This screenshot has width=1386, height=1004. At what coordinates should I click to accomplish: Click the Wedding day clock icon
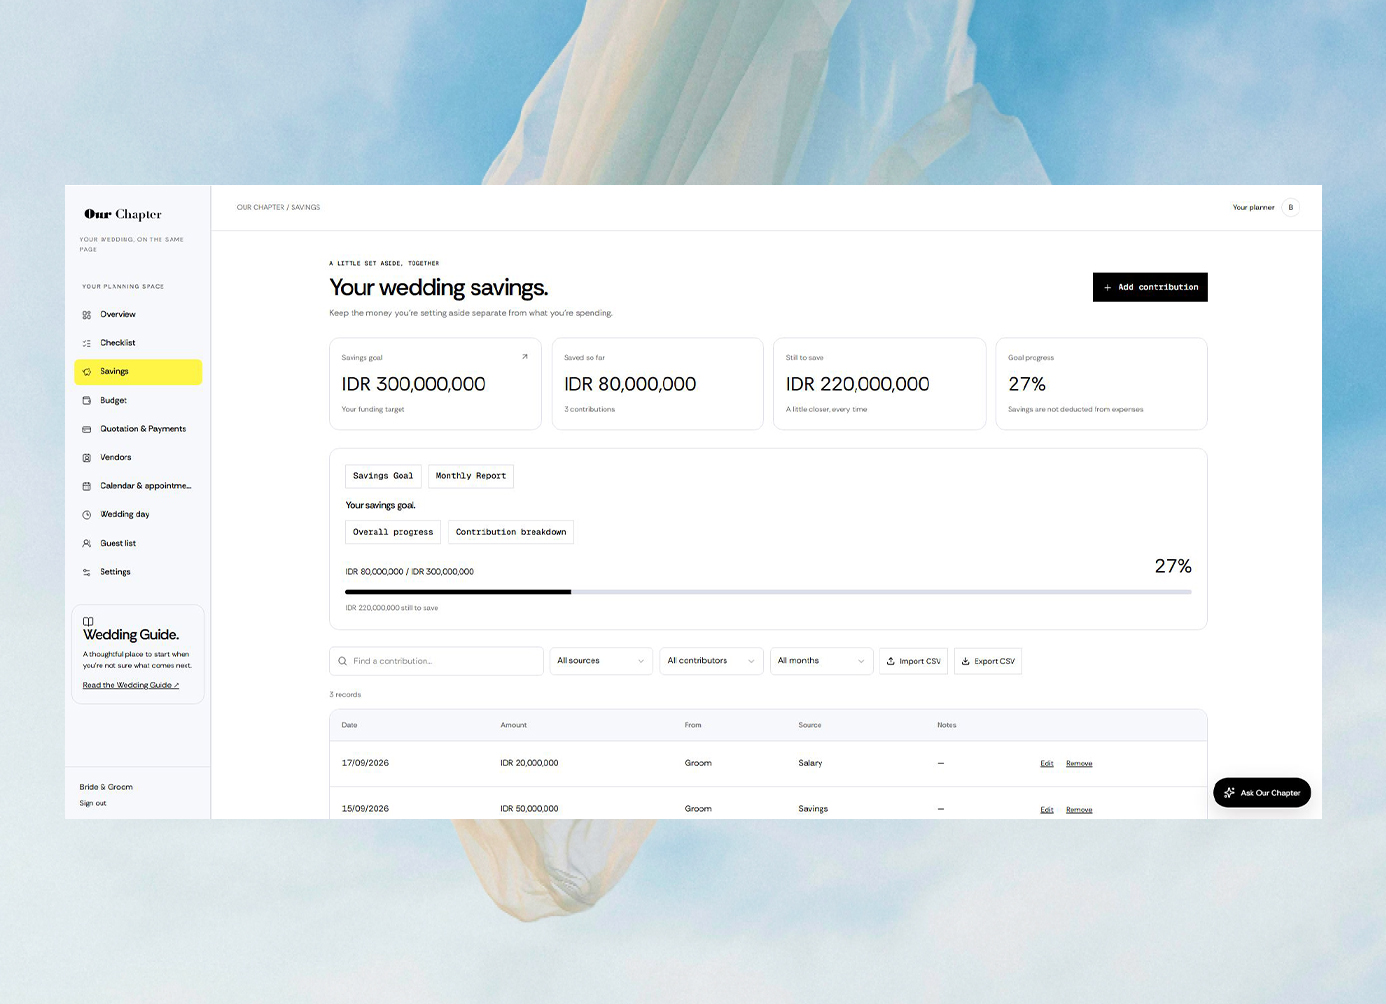point(87,515)
